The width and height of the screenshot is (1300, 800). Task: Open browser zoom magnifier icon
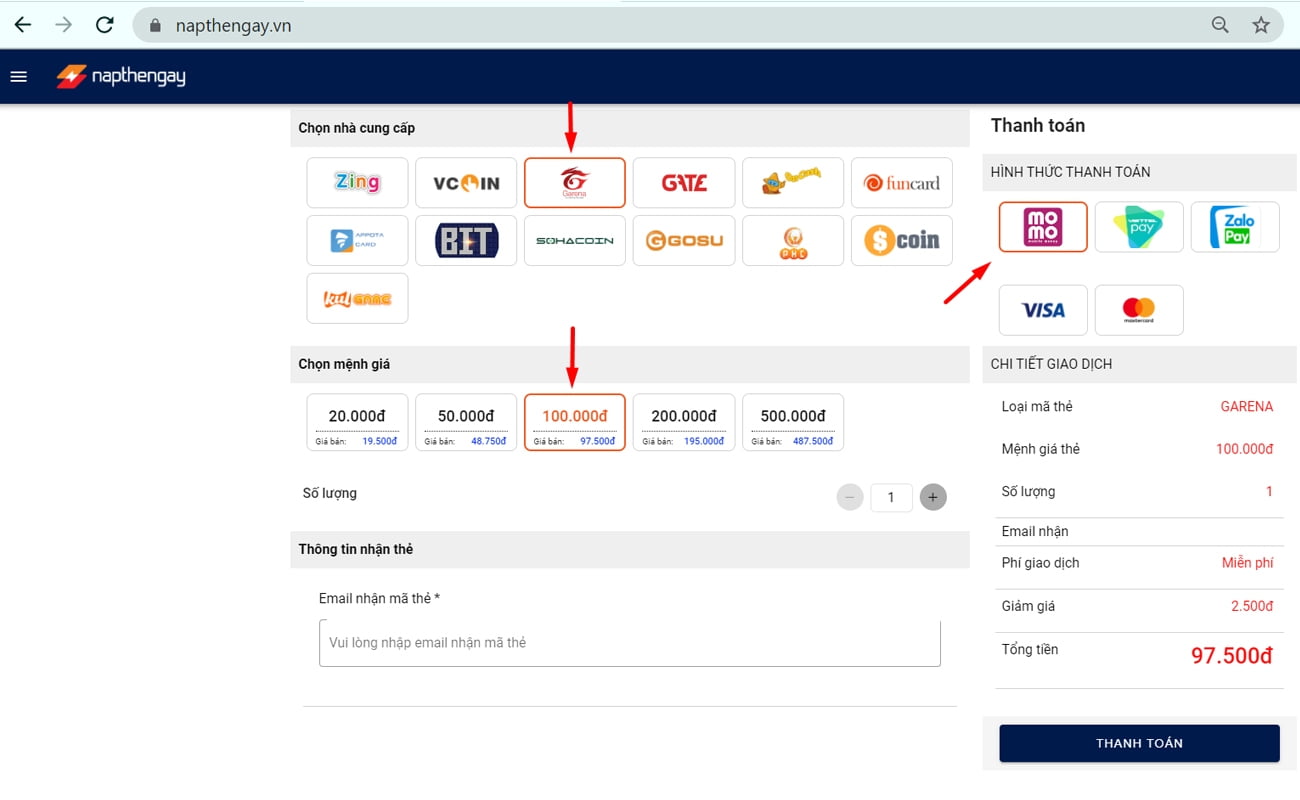pyautogui.click(x=1220, y=25)
